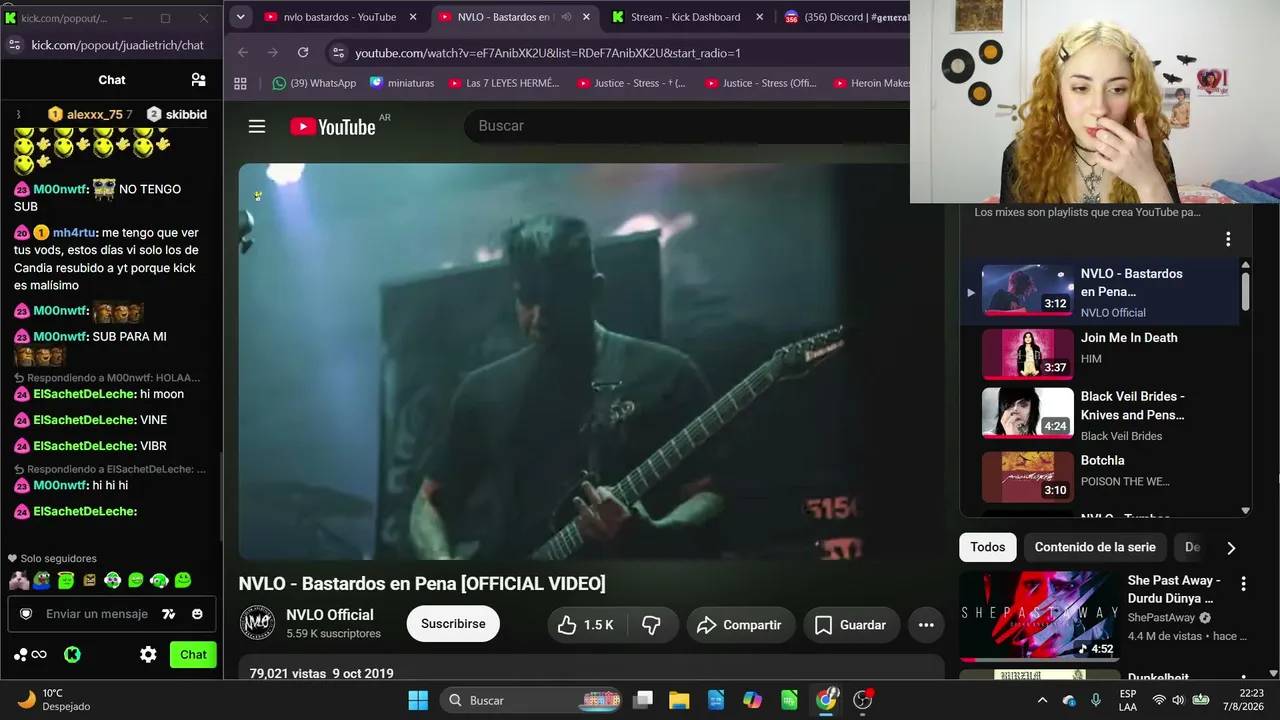Reload the YouTube page
The width and height of the screenshot is (1280, 720).
(x=303, y=53)
